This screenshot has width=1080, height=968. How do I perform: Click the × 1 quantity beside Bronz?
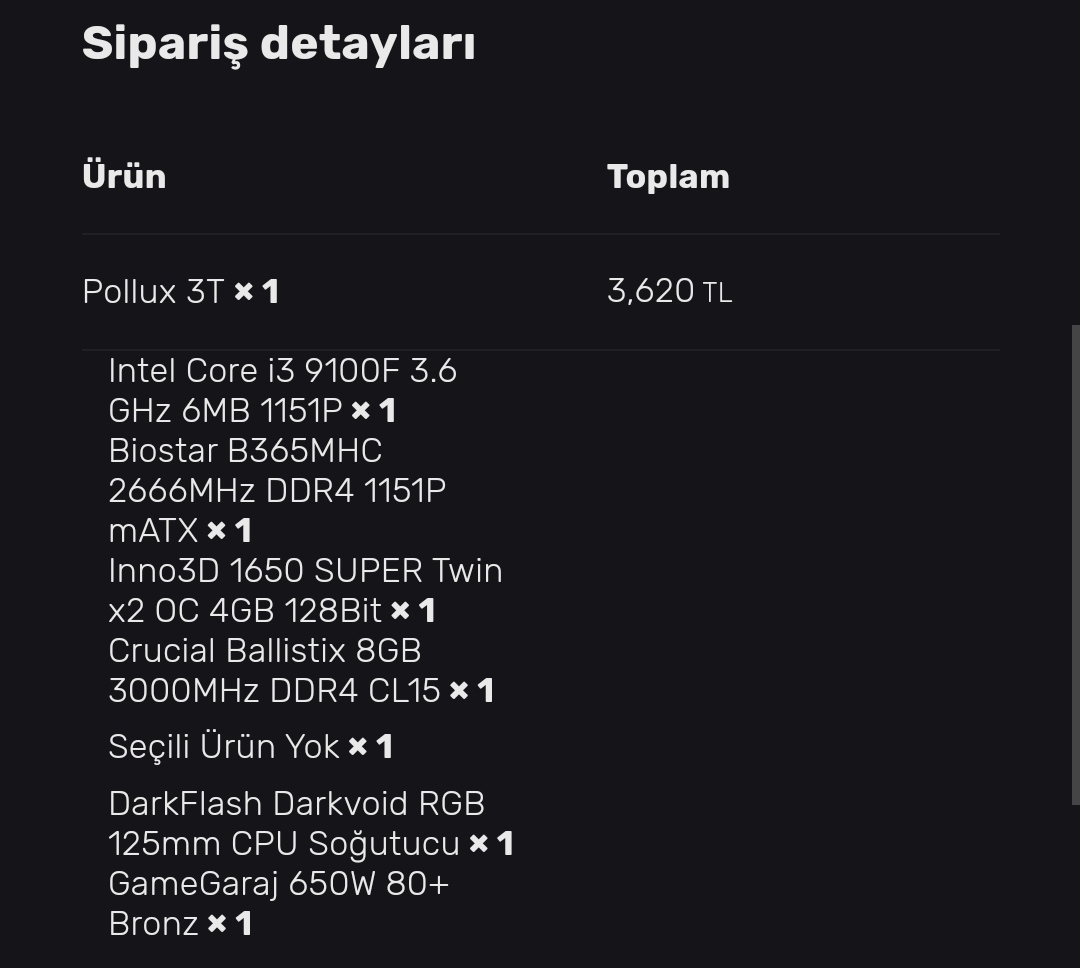point(229,924)
